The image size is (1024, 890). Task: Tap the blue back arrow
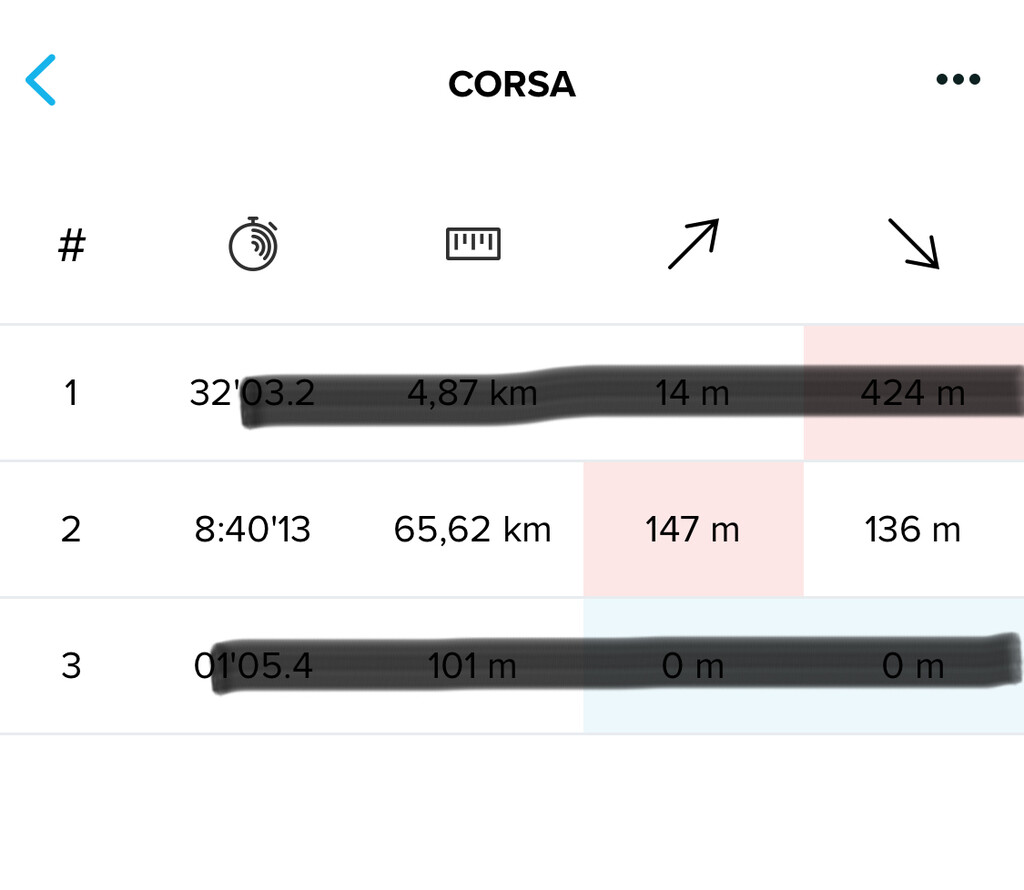41,81
